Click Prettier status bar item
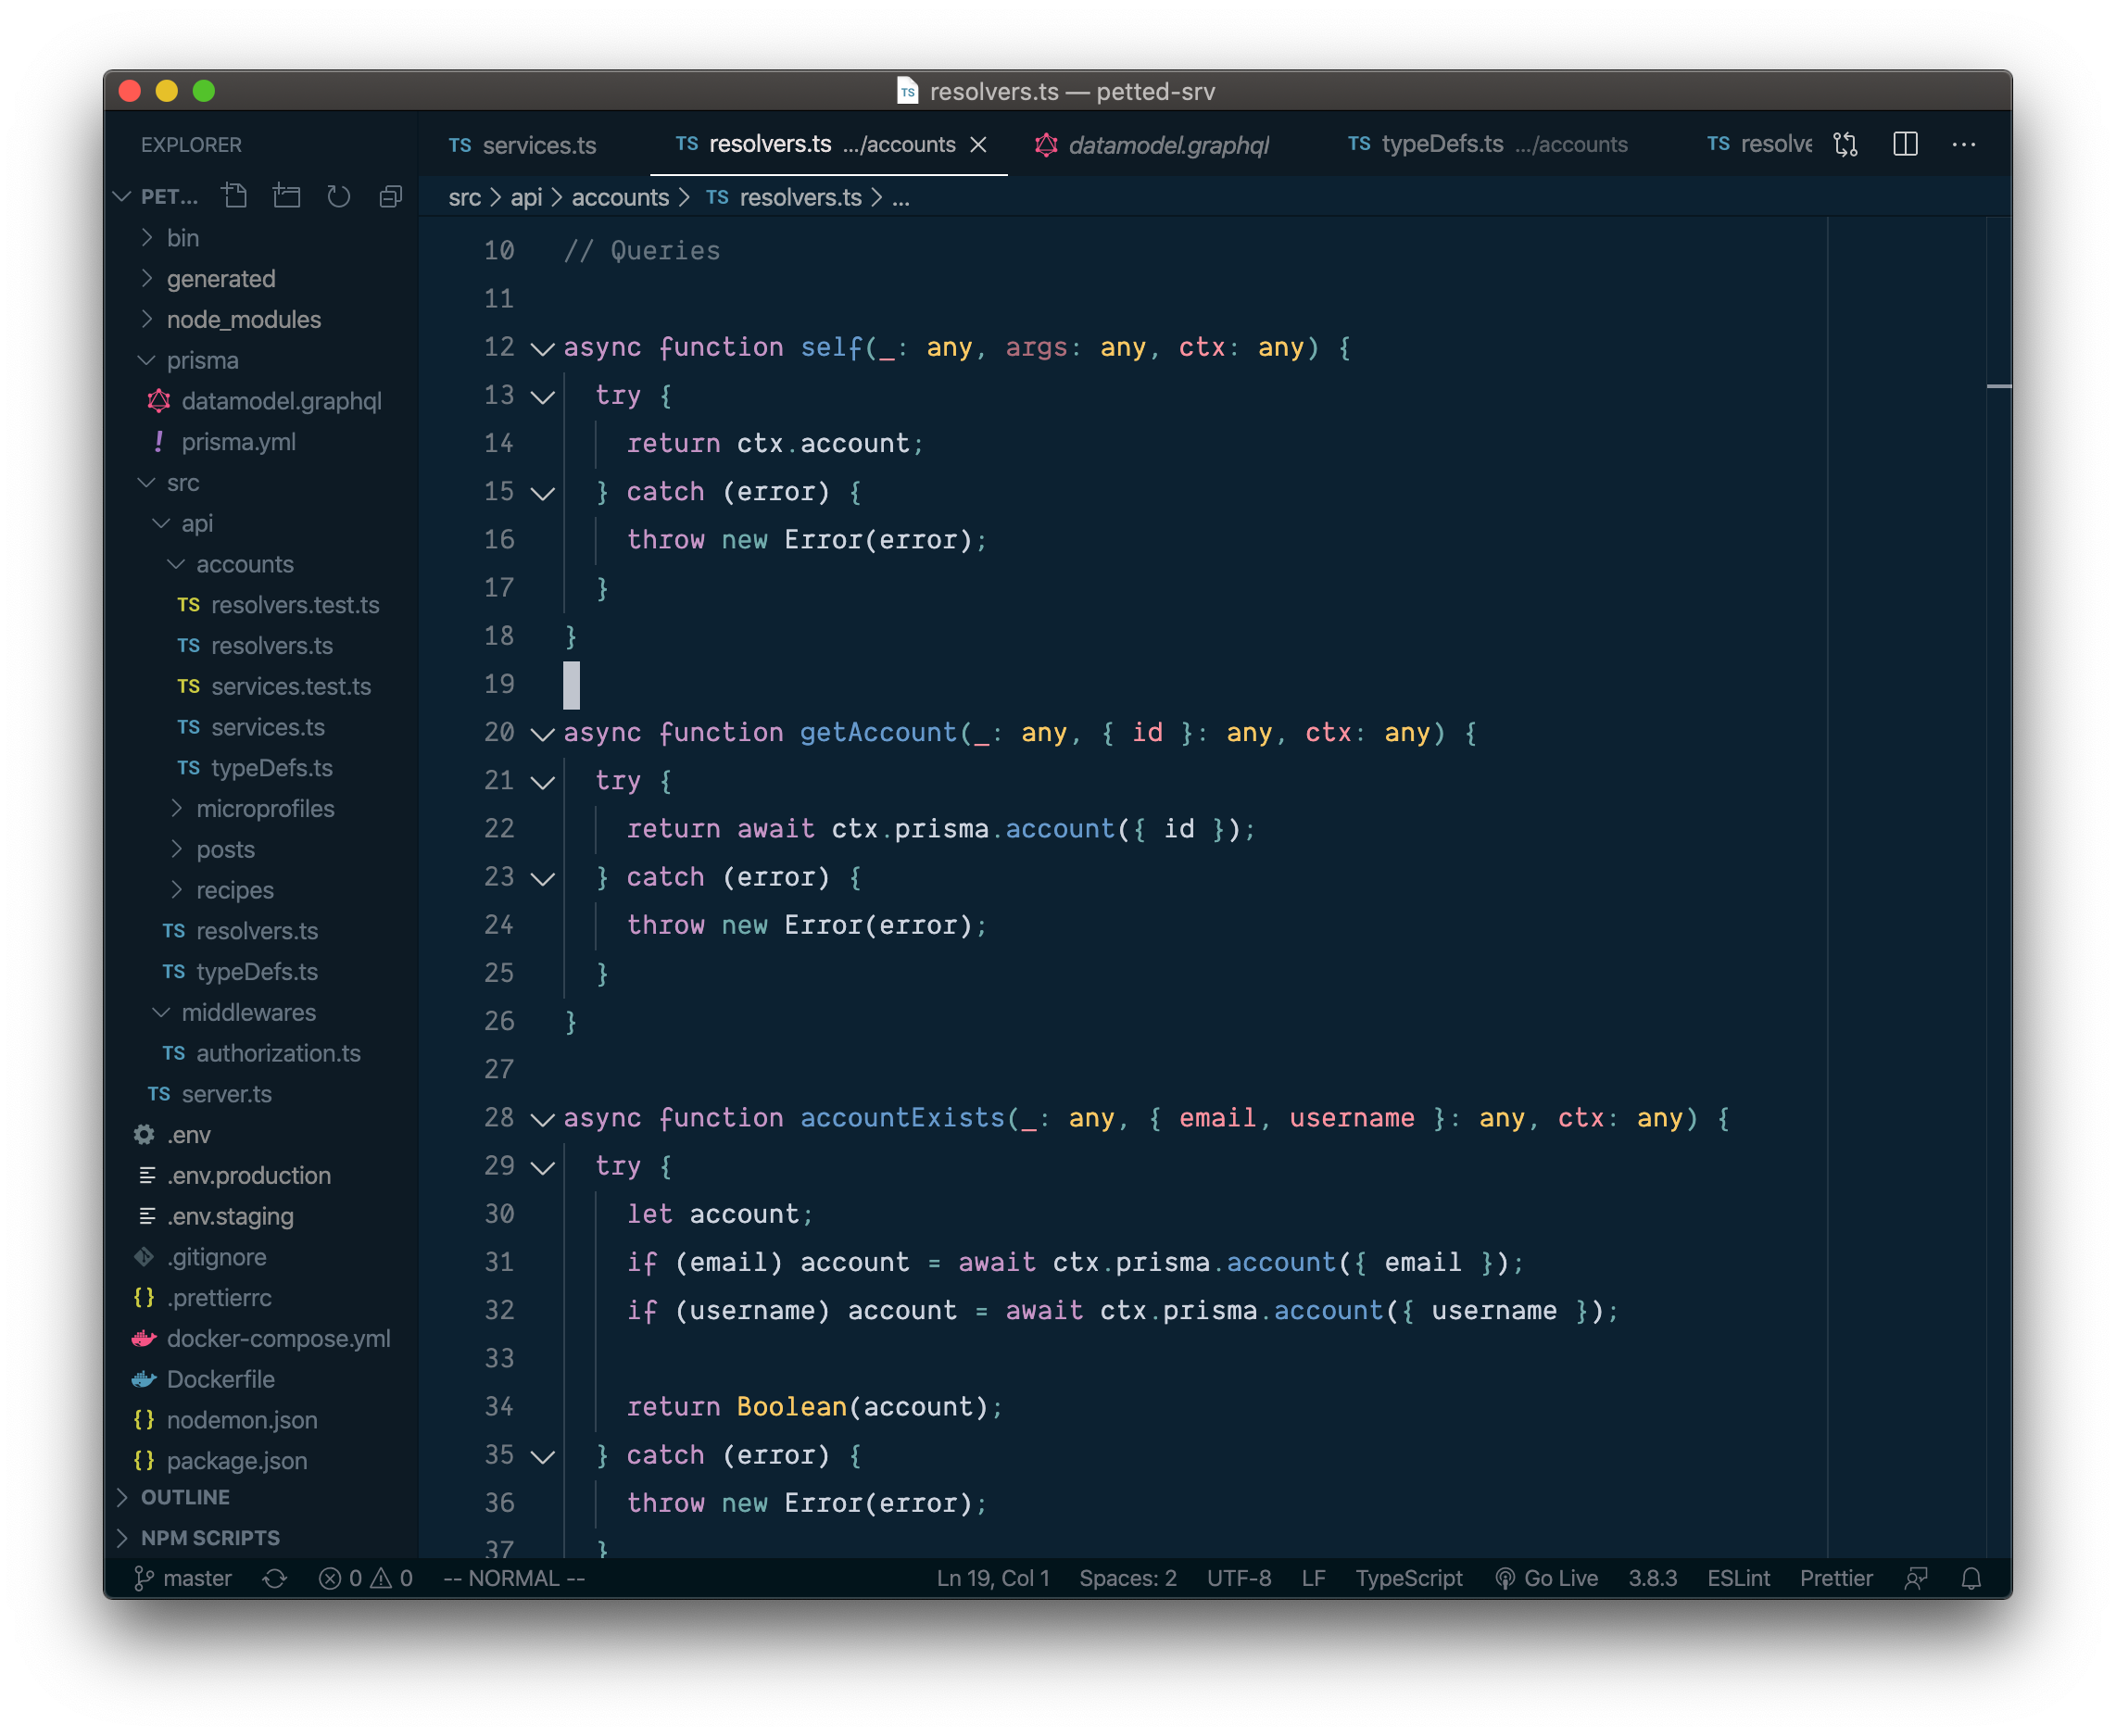This screenshot has height=1736, width=2116. 1836,1578
